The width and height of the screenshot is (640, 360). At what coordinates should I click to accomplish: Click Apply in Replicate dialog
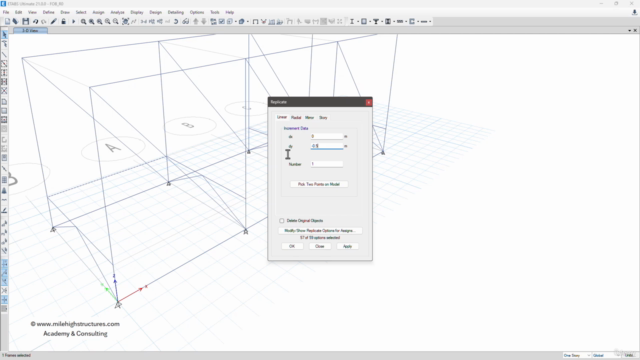click(347, 246)
